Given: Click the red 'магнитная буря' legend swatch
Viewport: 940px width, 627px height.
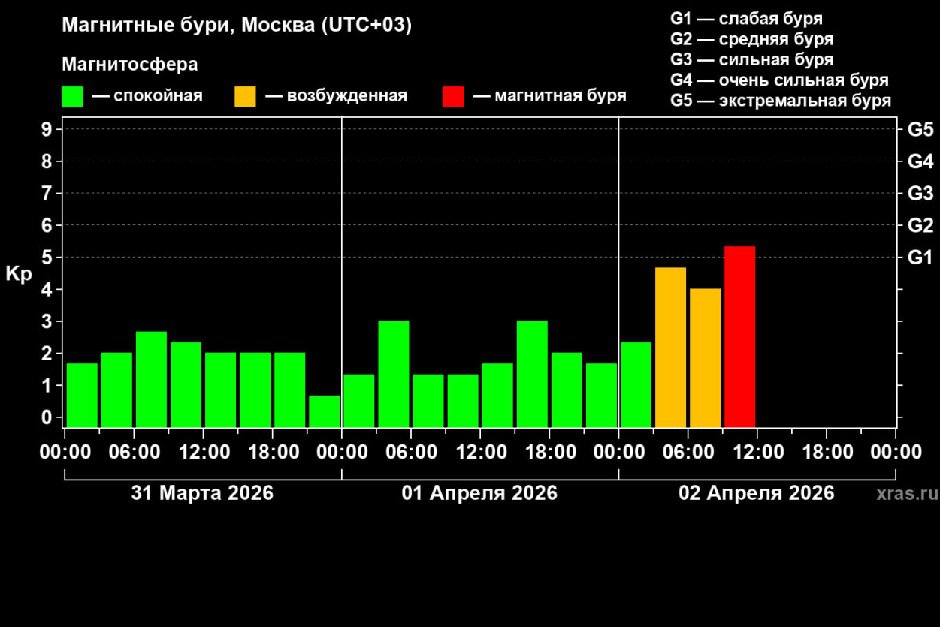Looking at the screenshot, I should (x=453, y=96).
